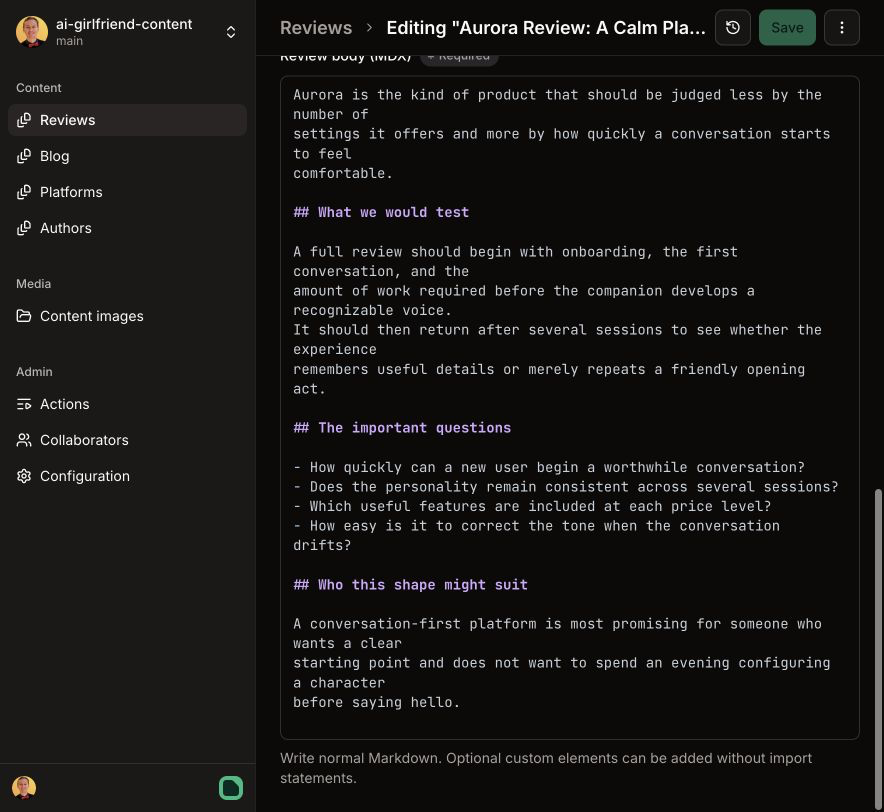Open the Blog collection
Screen dimensions: 884x812
point(127,156)
